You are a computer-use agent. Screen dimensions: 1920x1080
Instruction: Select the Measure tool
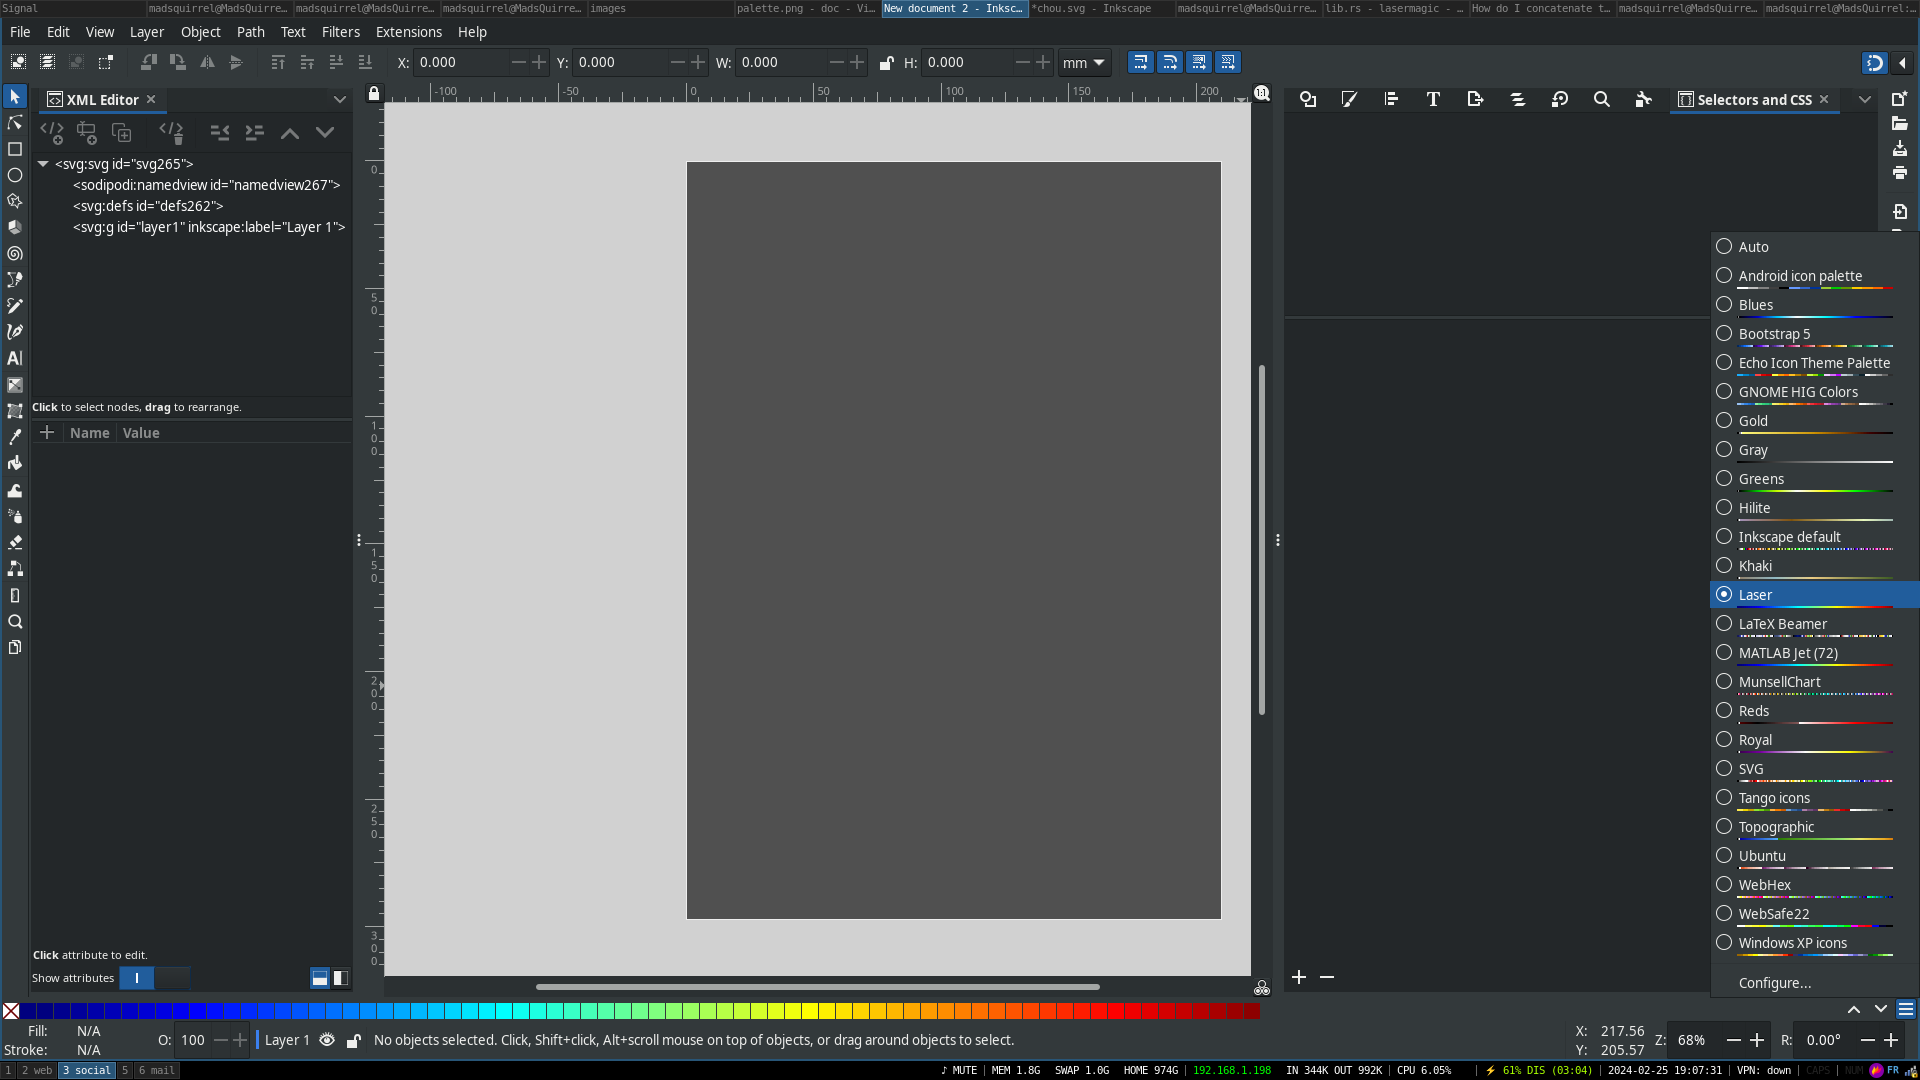coord(15,595)
